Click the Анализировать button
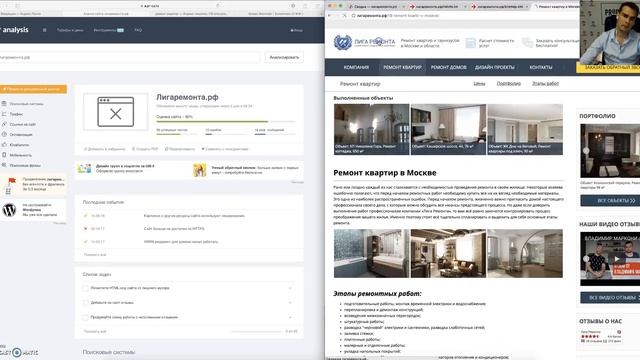This screenshot has height=360, width=640. click(284, 58)
